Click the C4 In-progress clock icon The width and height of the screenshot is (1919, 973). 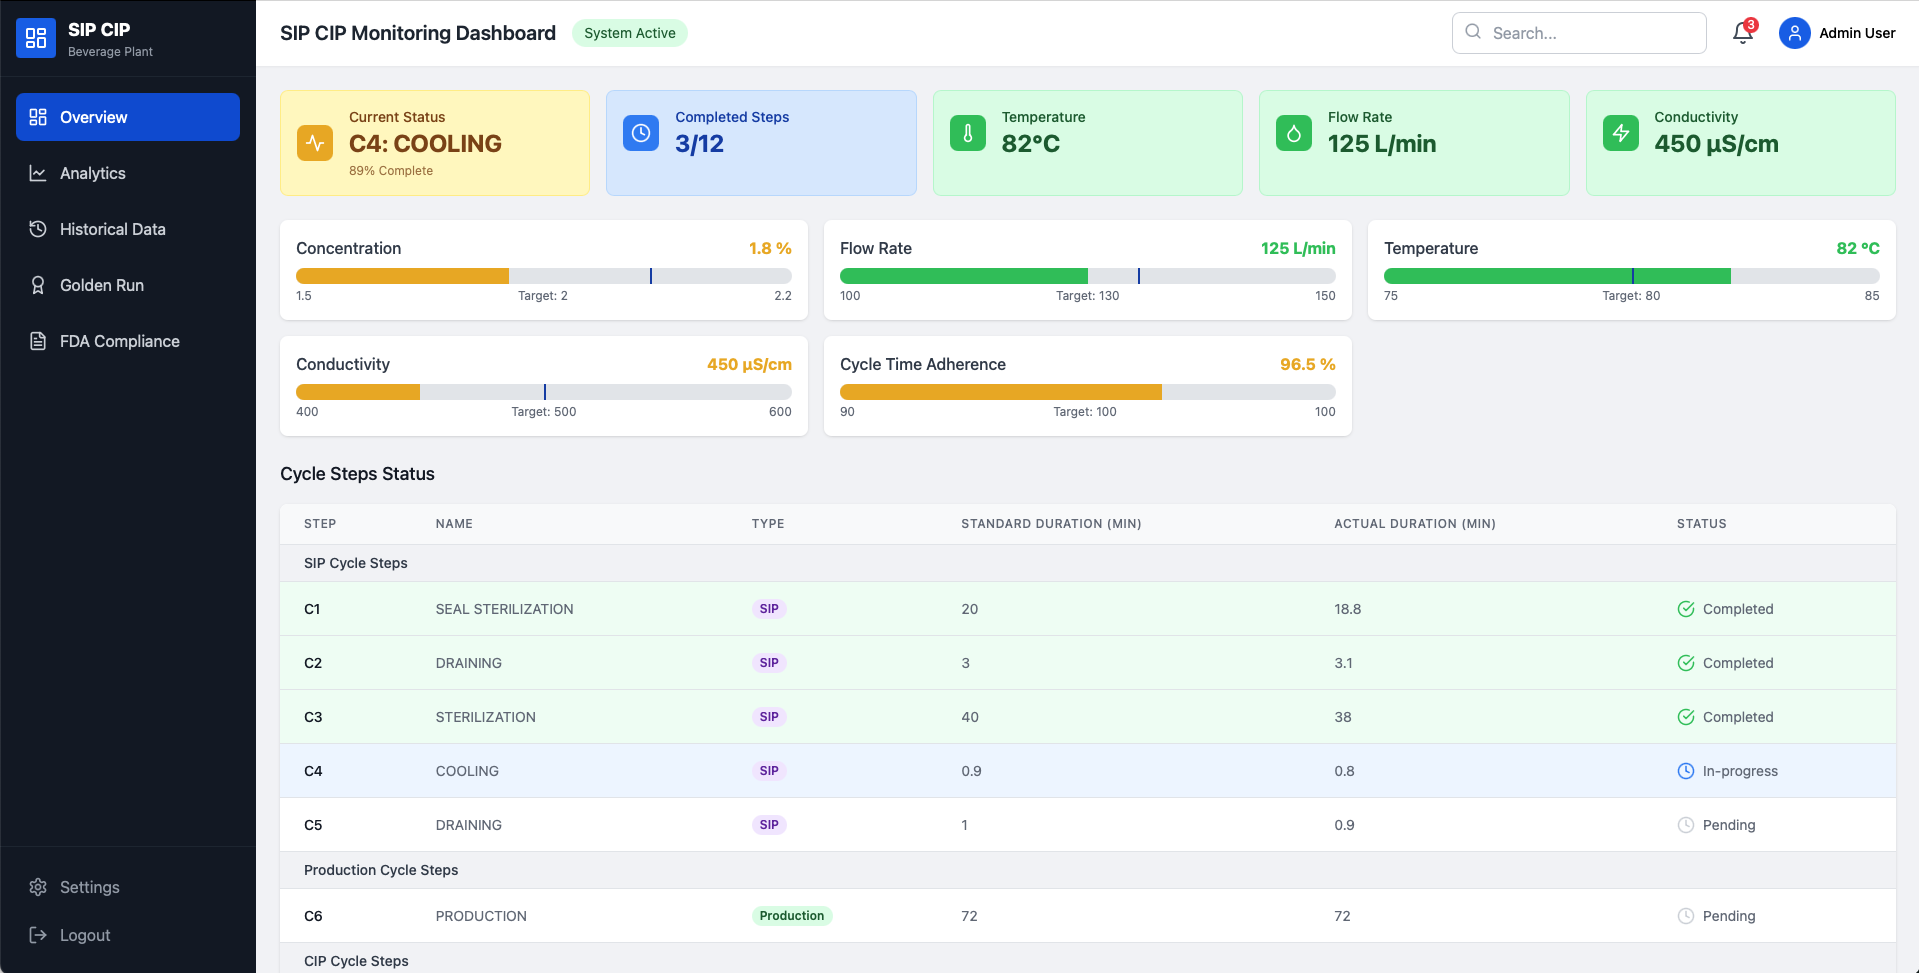(x=1685, y=771)
